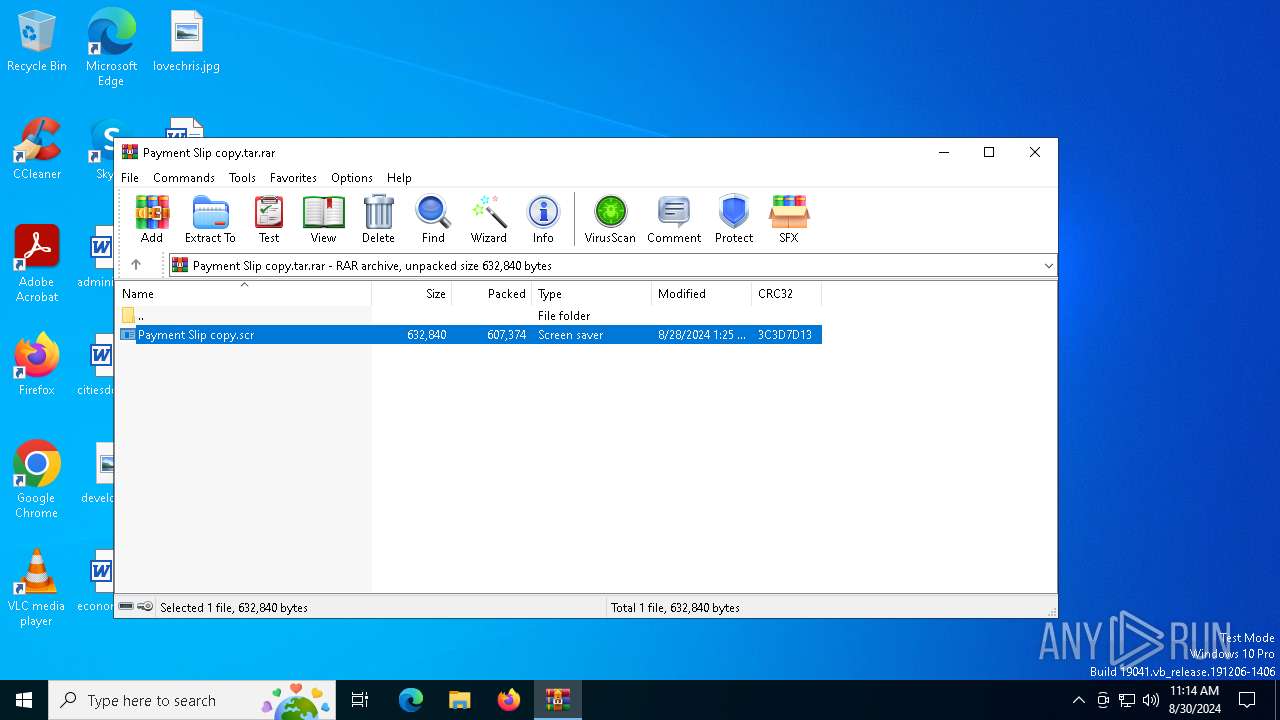Open Google Chrome desktop shortcut
1280x720 pixels.
point(37,480)
